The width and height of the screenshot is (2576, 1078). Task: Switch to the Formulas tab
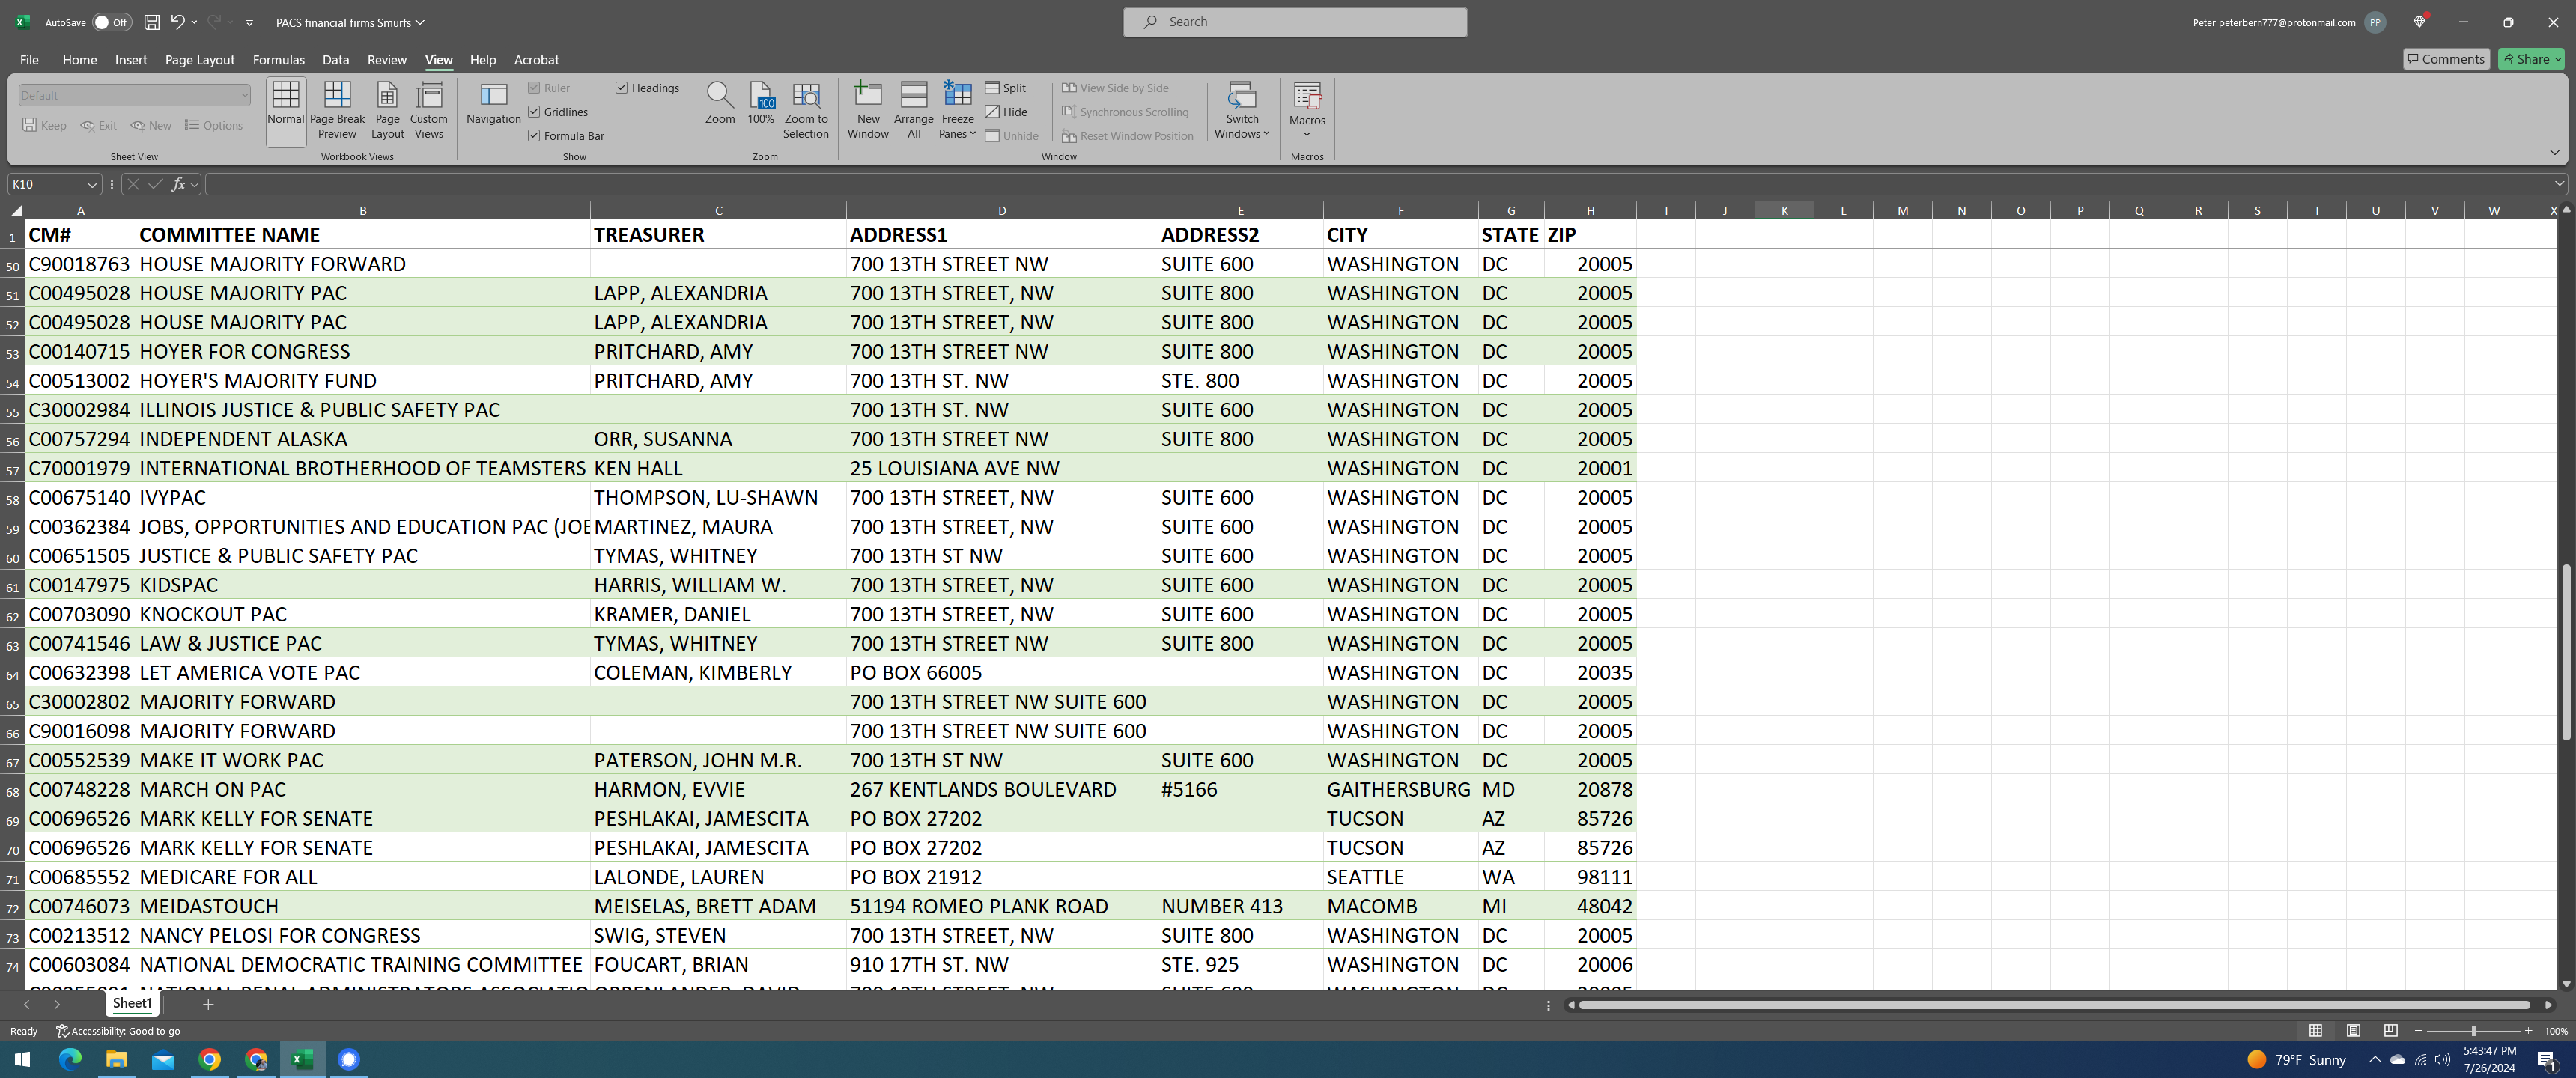tap(278, 60)
